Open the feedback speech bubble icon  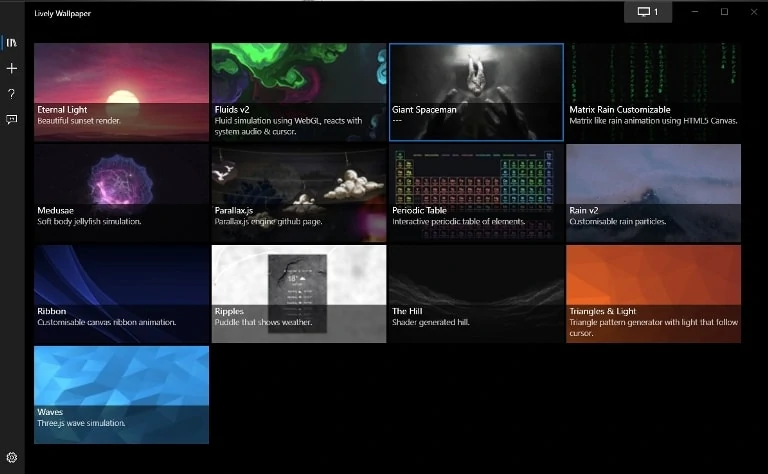pos(12,119)
